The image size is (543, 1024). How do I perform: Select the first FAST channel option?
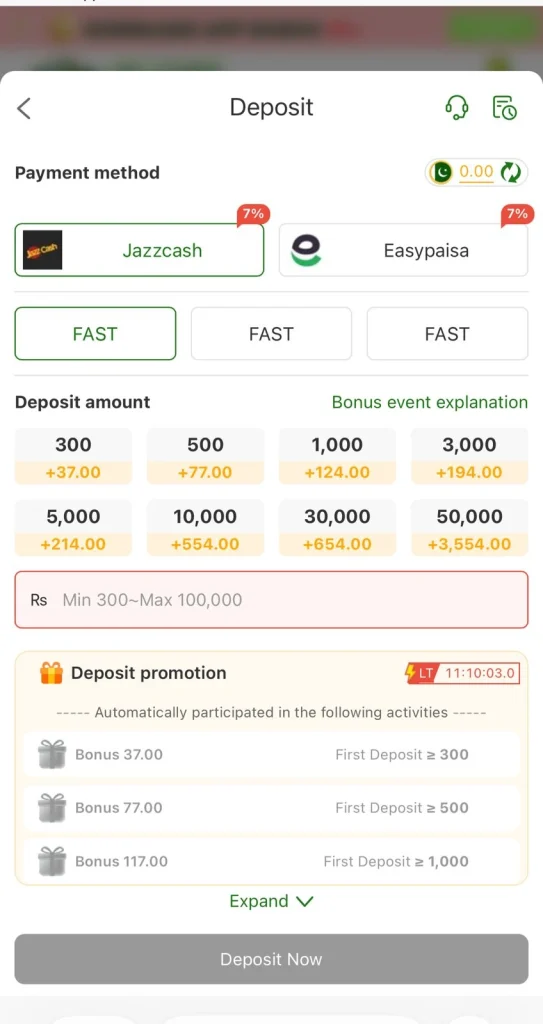(x=95, y=334)
